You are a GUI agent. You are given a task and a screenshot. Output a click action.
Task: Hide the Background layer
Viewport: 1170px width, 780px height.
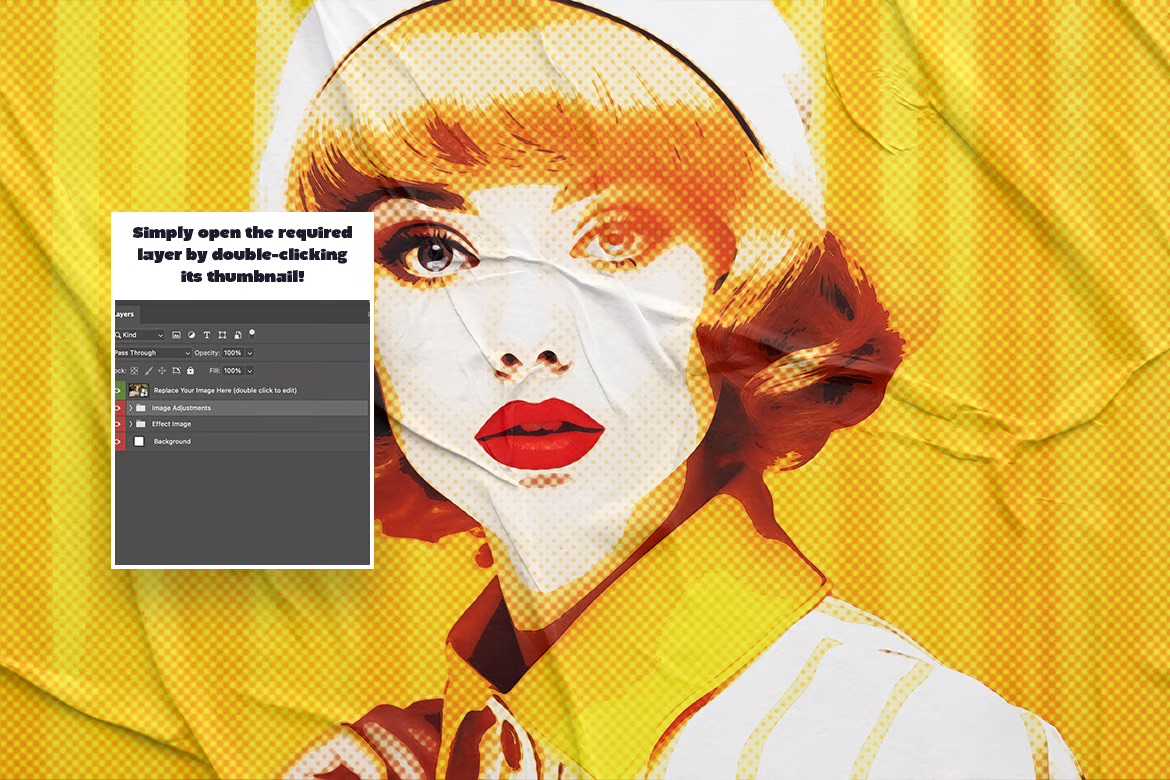click(115, 441)
